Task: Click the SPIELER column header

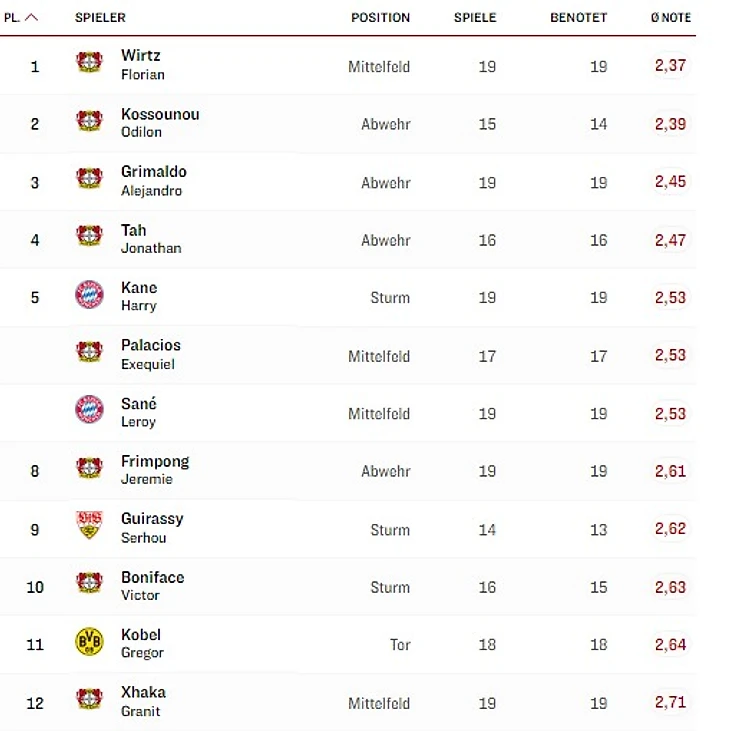Action: 100,18
